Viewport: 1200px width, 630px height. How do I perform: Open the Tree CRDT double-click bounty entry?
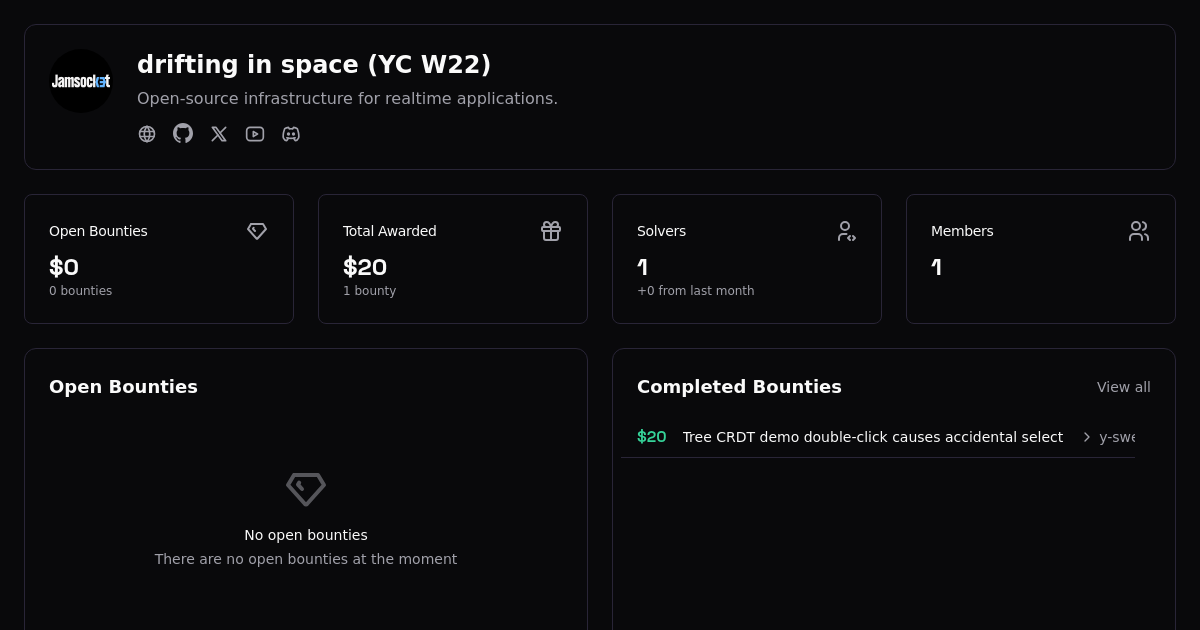tap(873, 437)
